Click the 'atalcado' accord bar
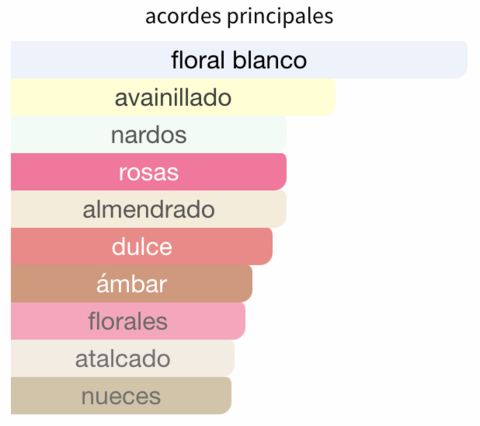 tap(123, 359)
